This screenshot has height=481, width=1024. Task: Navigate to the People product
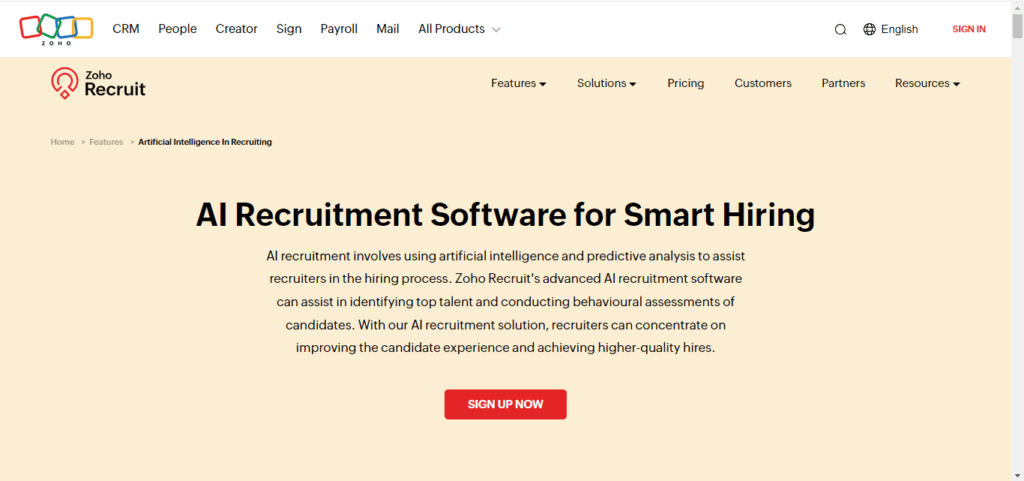(177, 29)
